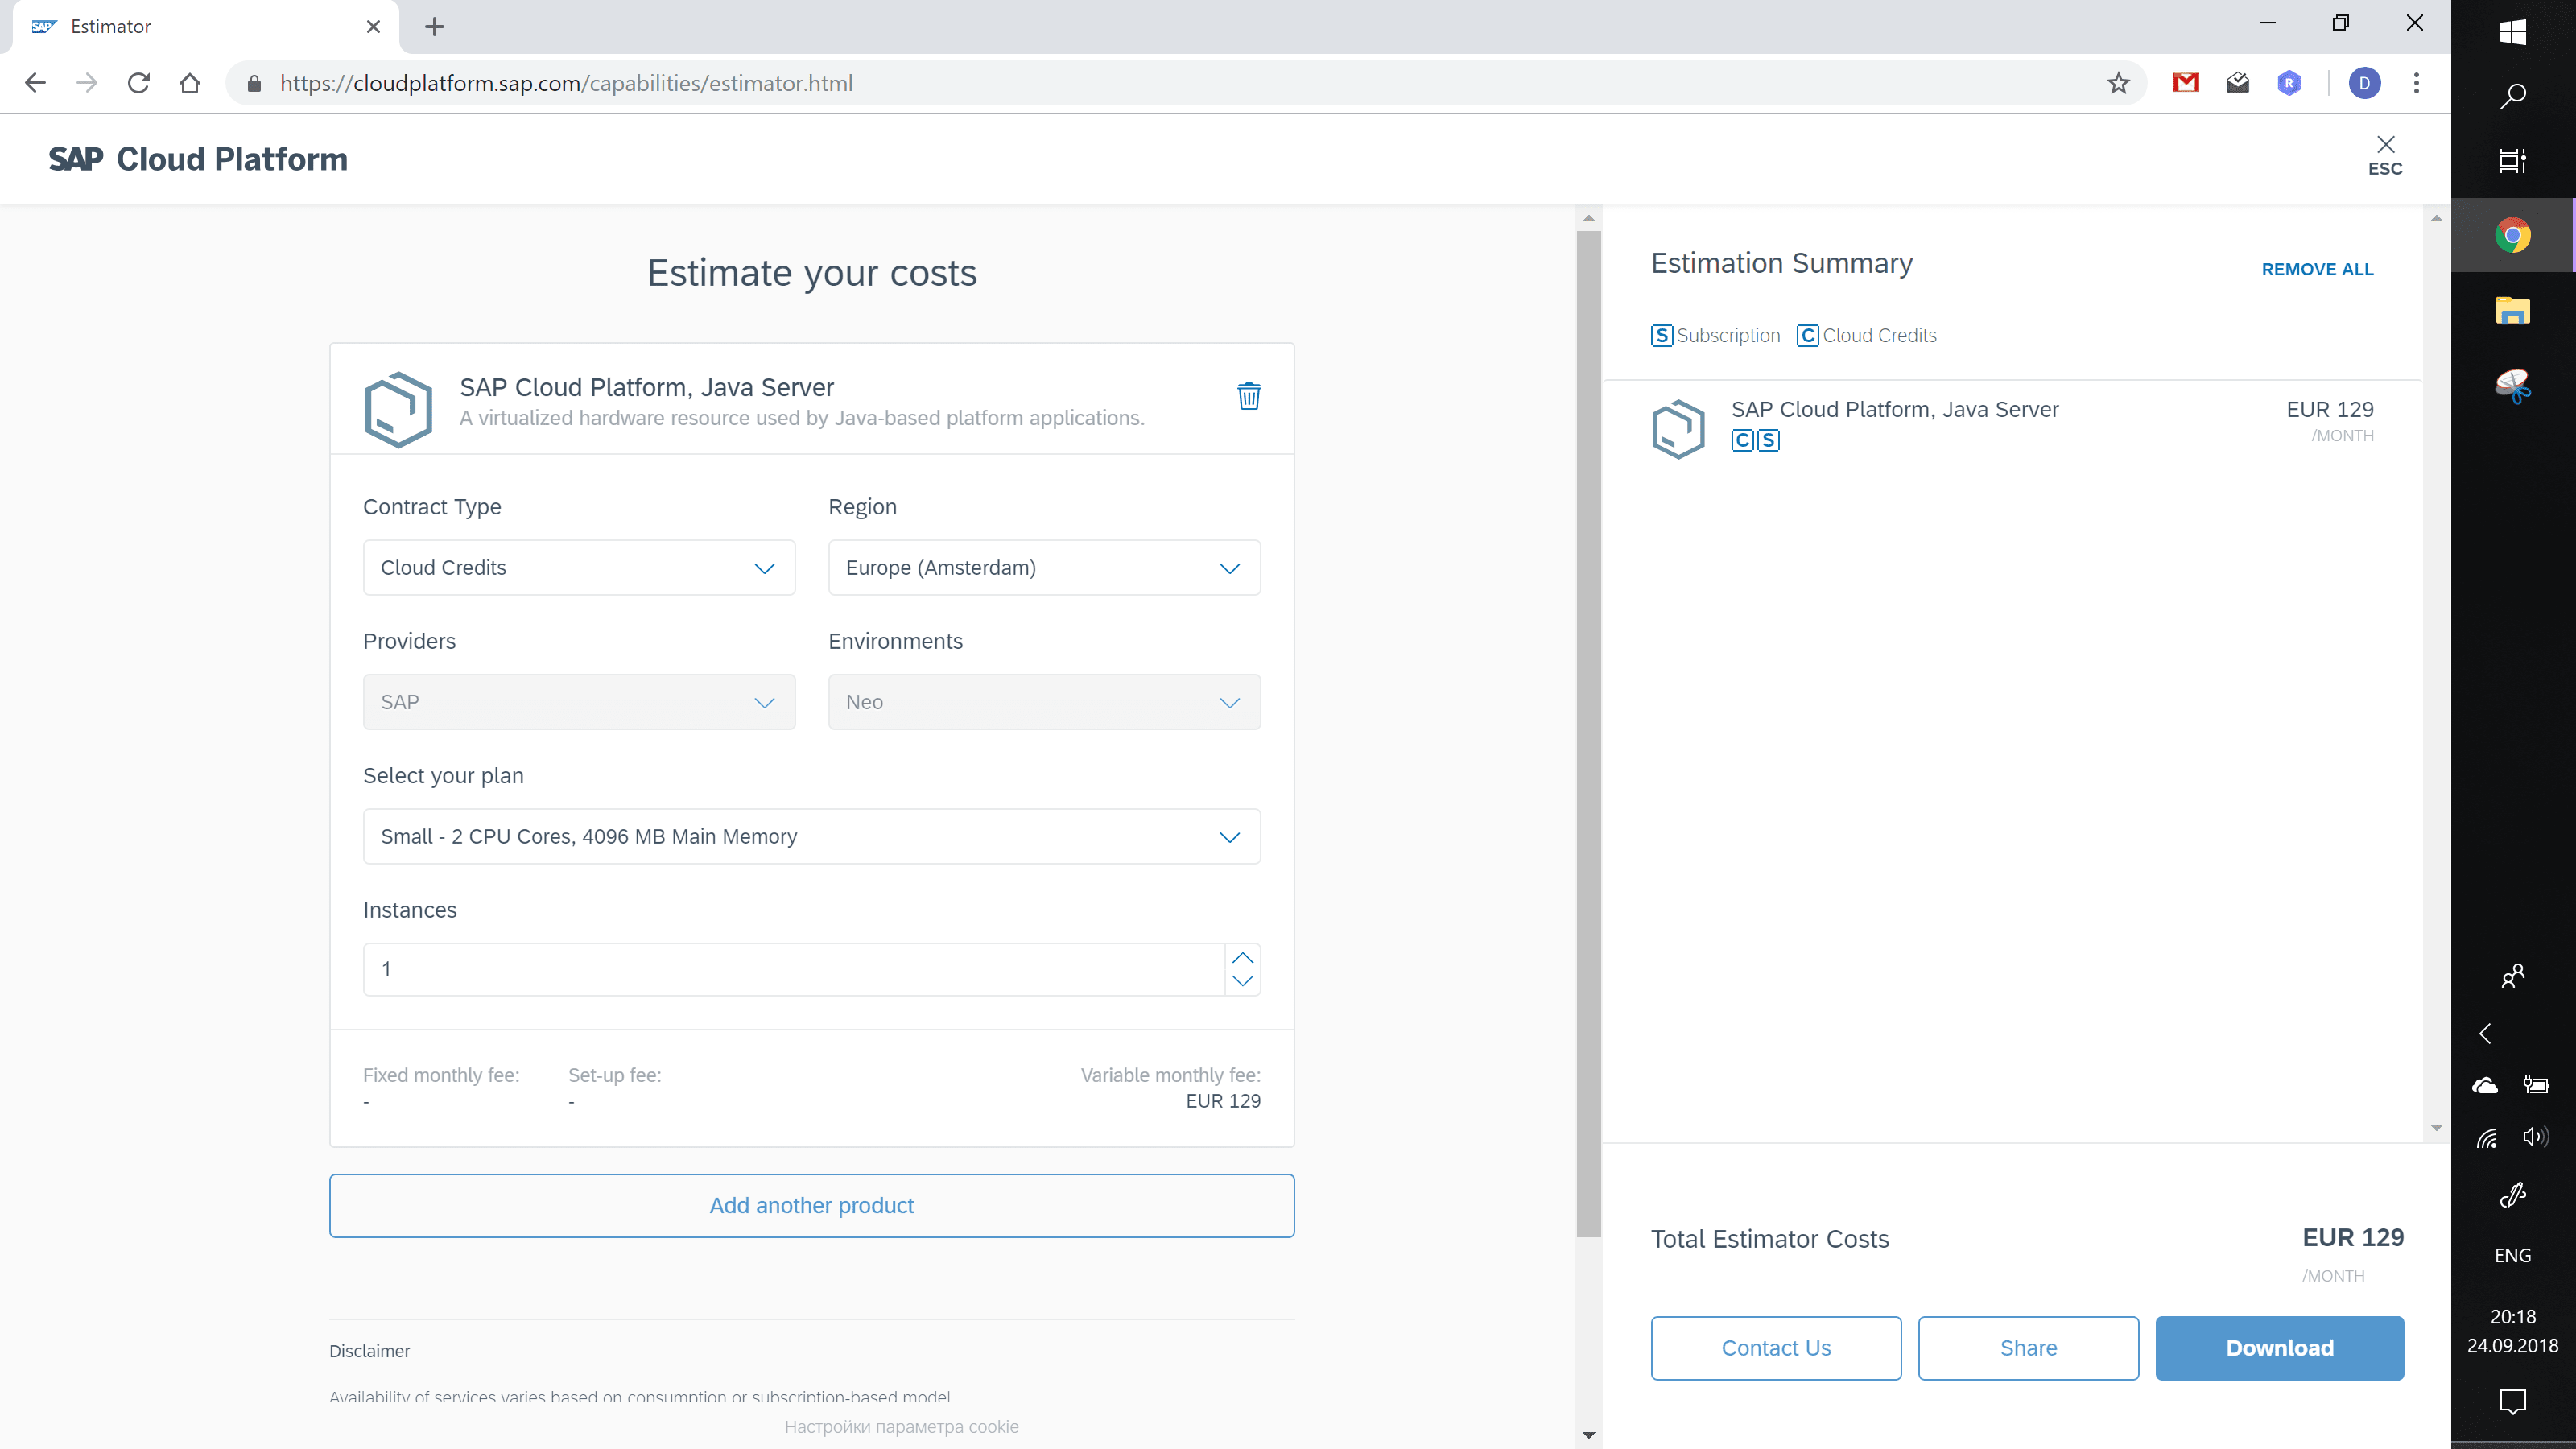The width and height of the screenshot is (2576, 1449).
Task: Open the Windows Start menu
Action: pos(2512,32)
